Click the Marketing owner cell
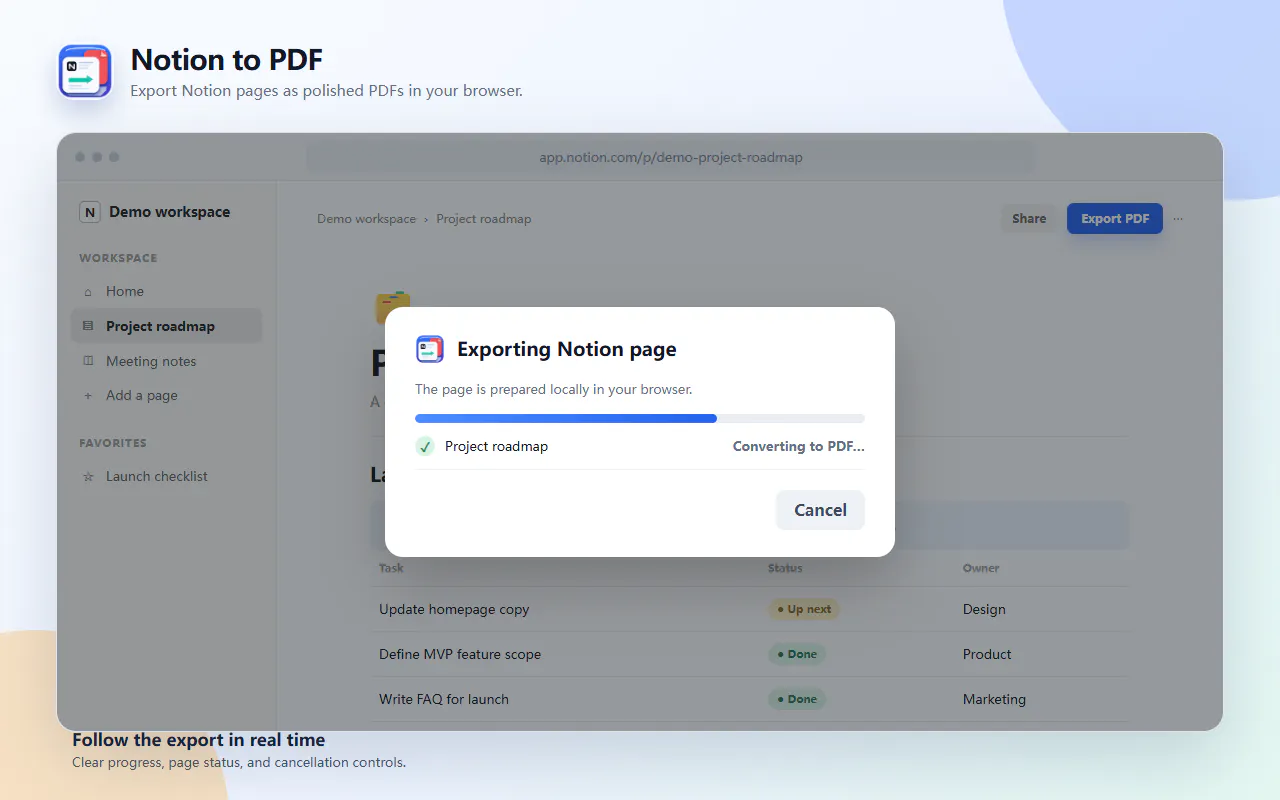Image resolution: width=1280 pixels, height=800 pixels. tap(994, 699)
